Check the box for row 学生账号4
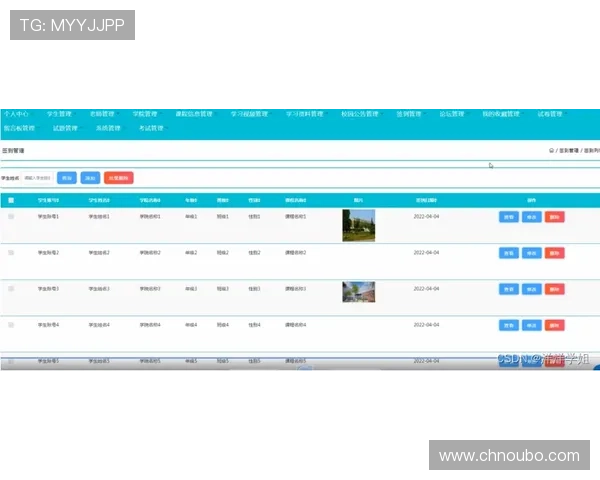Viewport: 600px width, 480px height. pyautogui.click(x=11, y=325)
